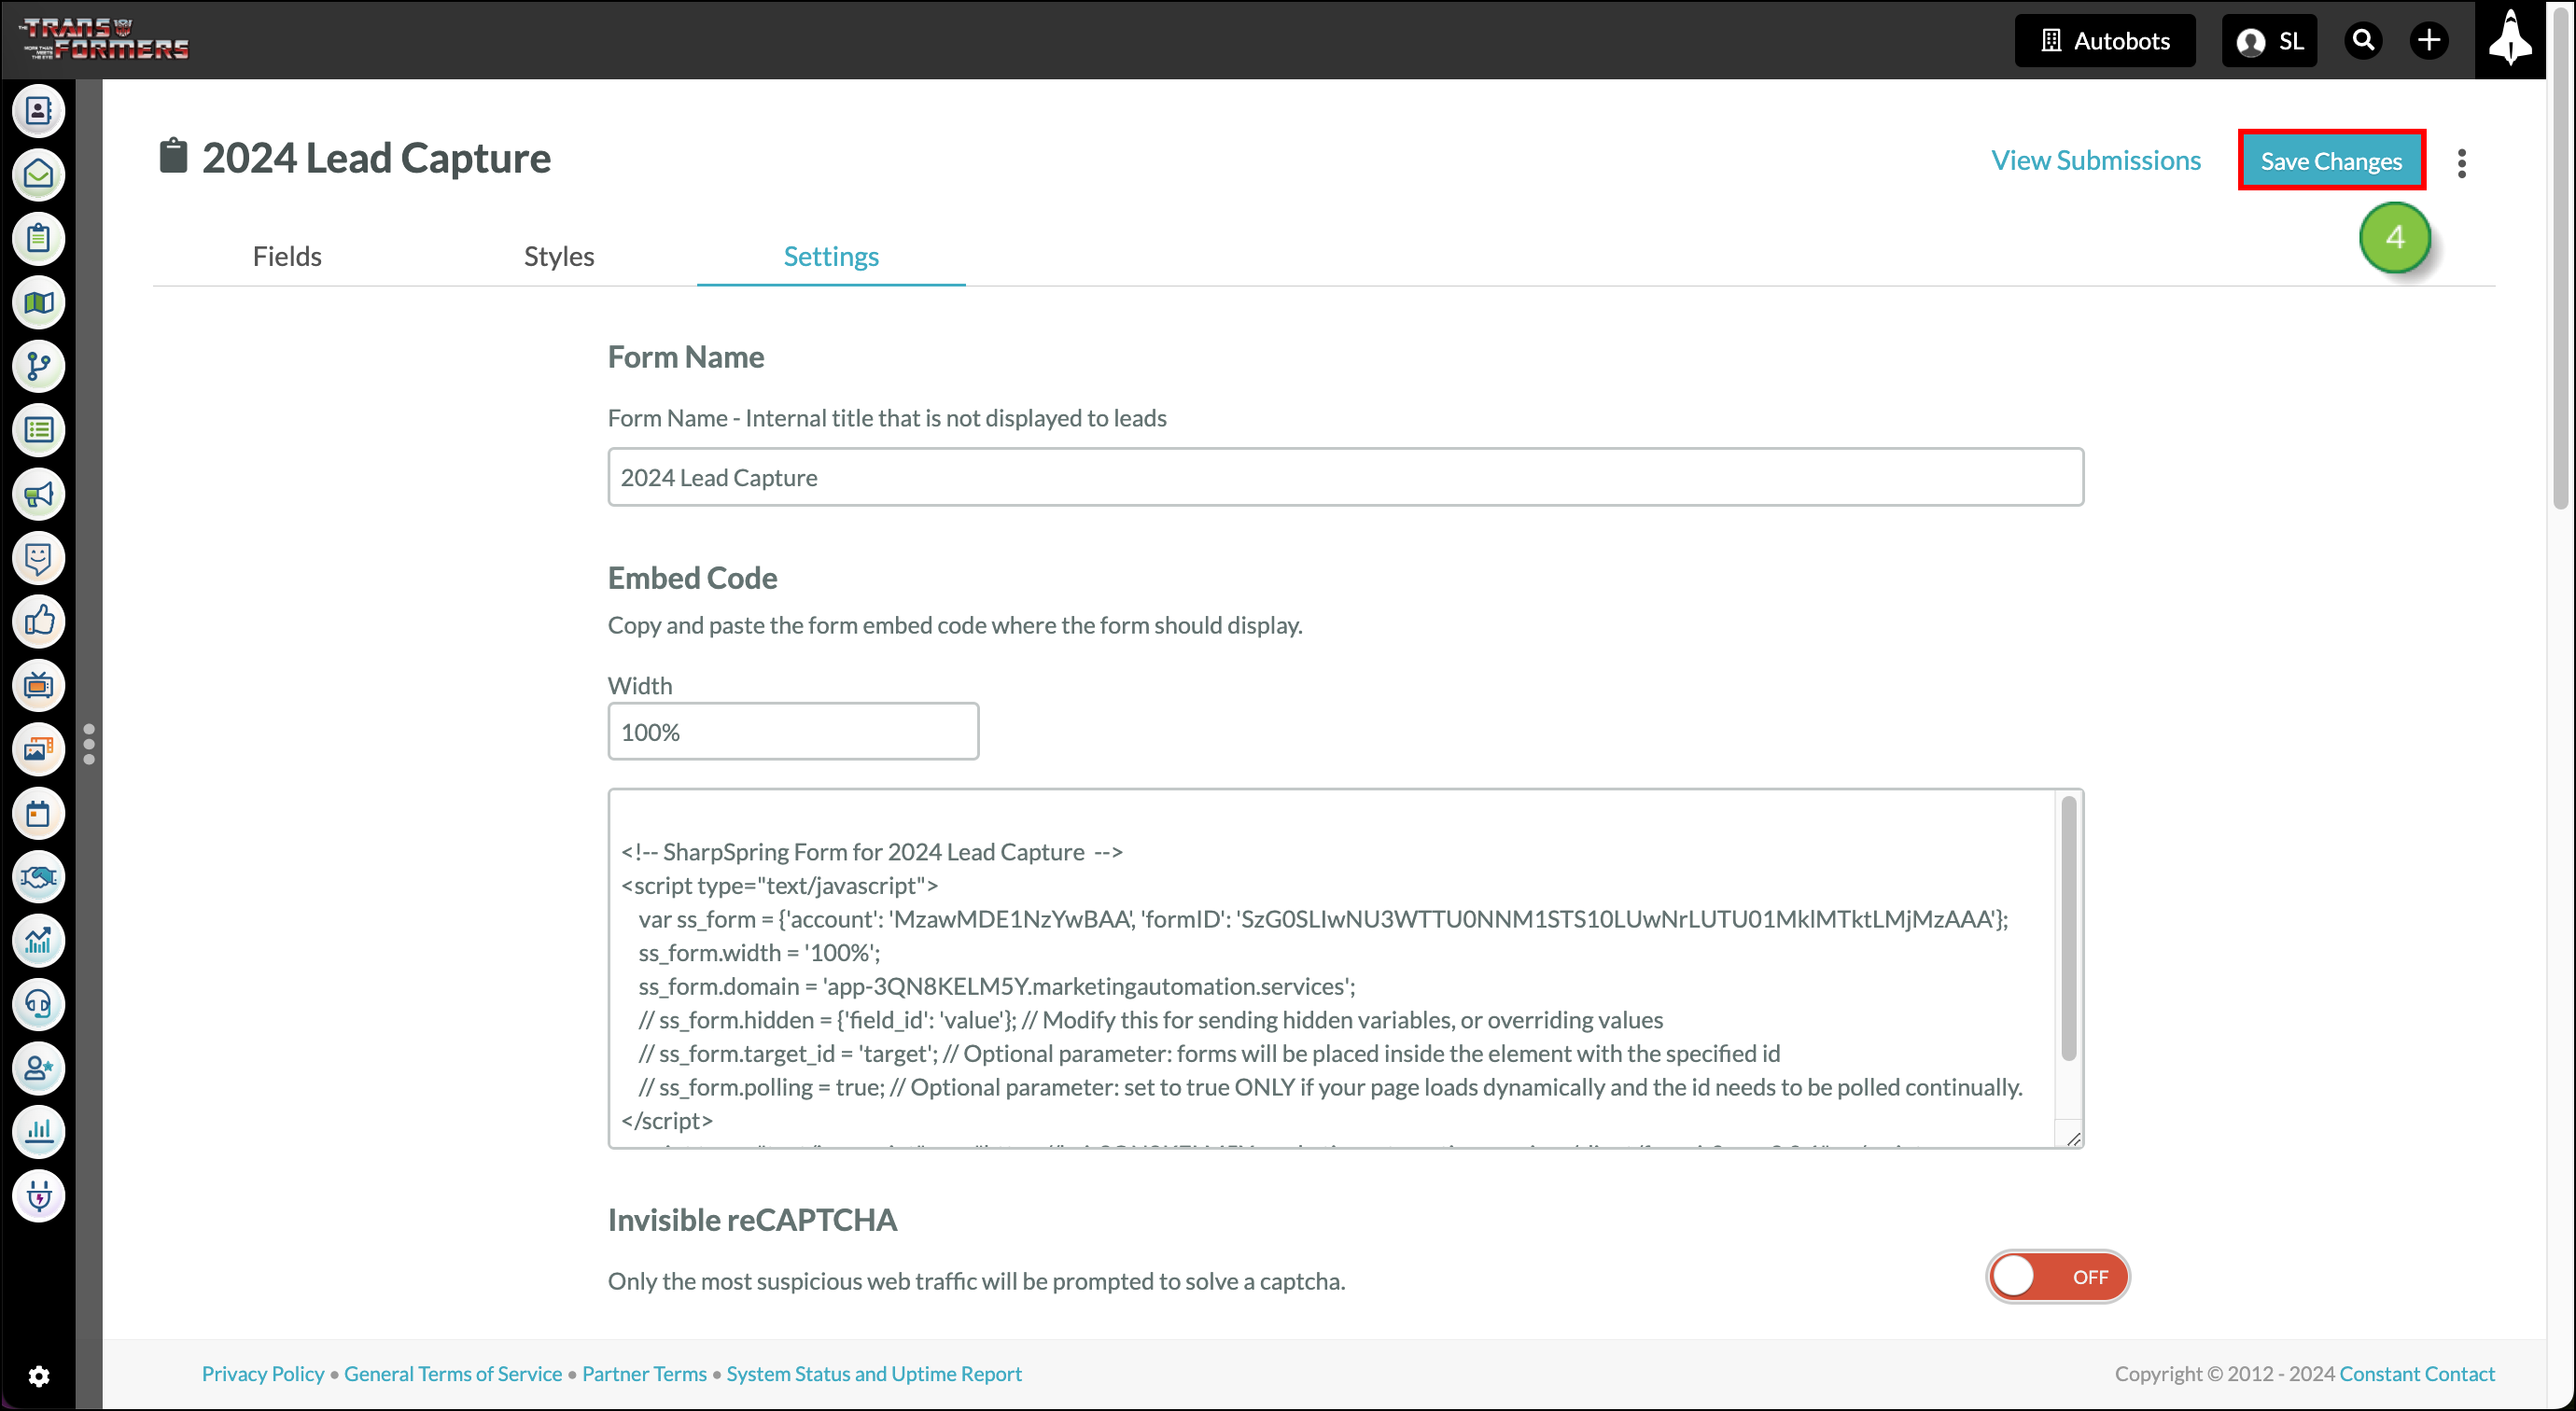
Task: Open the Partner Terms link
Action: click(644, 1374)
